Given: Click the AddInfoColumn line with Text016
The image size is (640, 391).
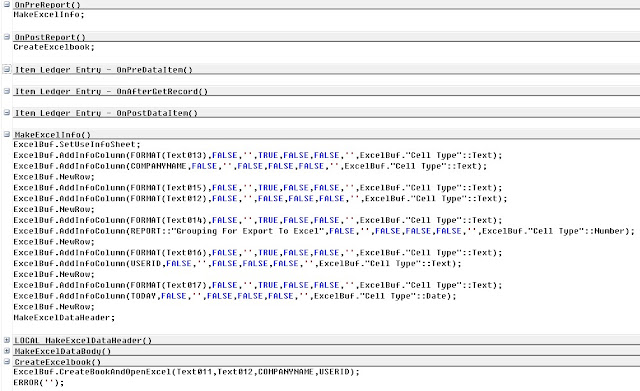Looking at the screenshot, I should (258, 253).
